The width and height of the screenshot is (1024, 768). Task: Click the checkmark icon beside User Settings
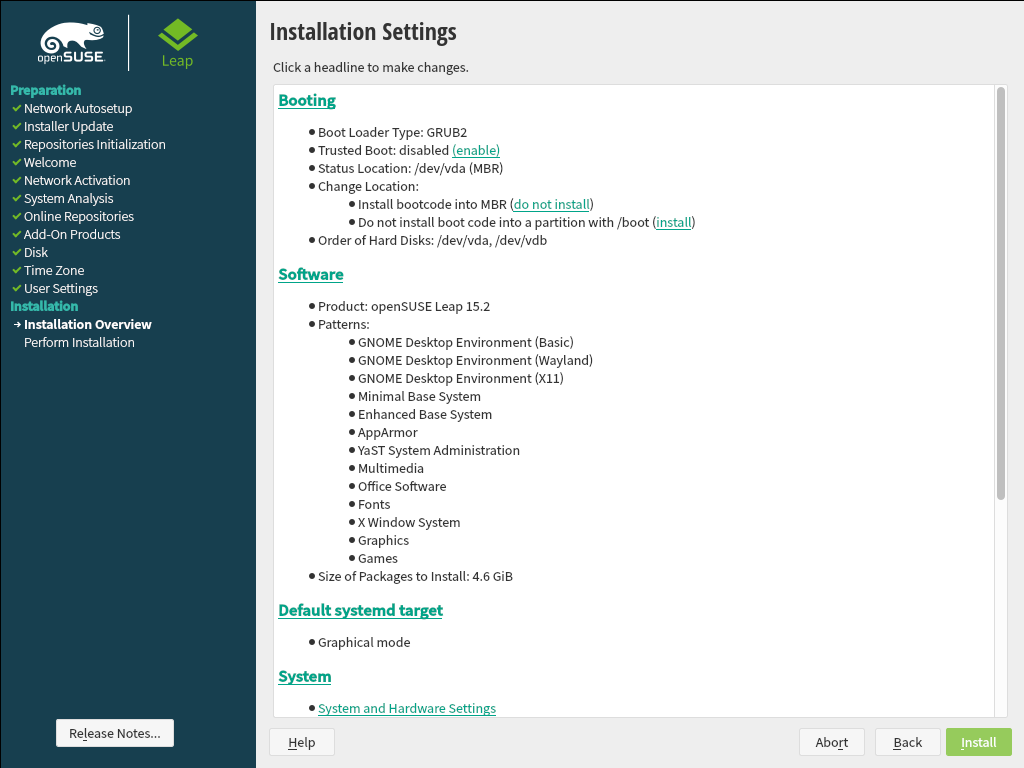click(x=16, y=288)
